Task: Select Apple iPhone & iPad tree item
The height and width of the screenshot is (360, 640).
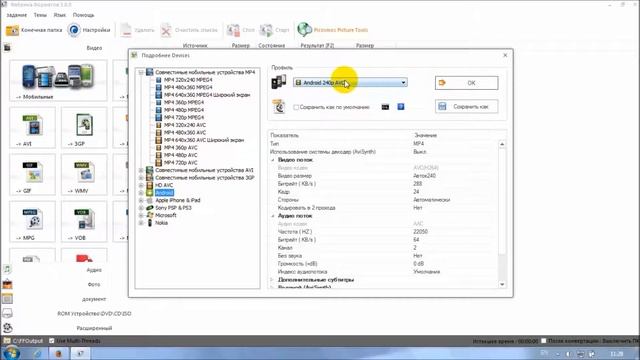Action: tap(178, 200)
